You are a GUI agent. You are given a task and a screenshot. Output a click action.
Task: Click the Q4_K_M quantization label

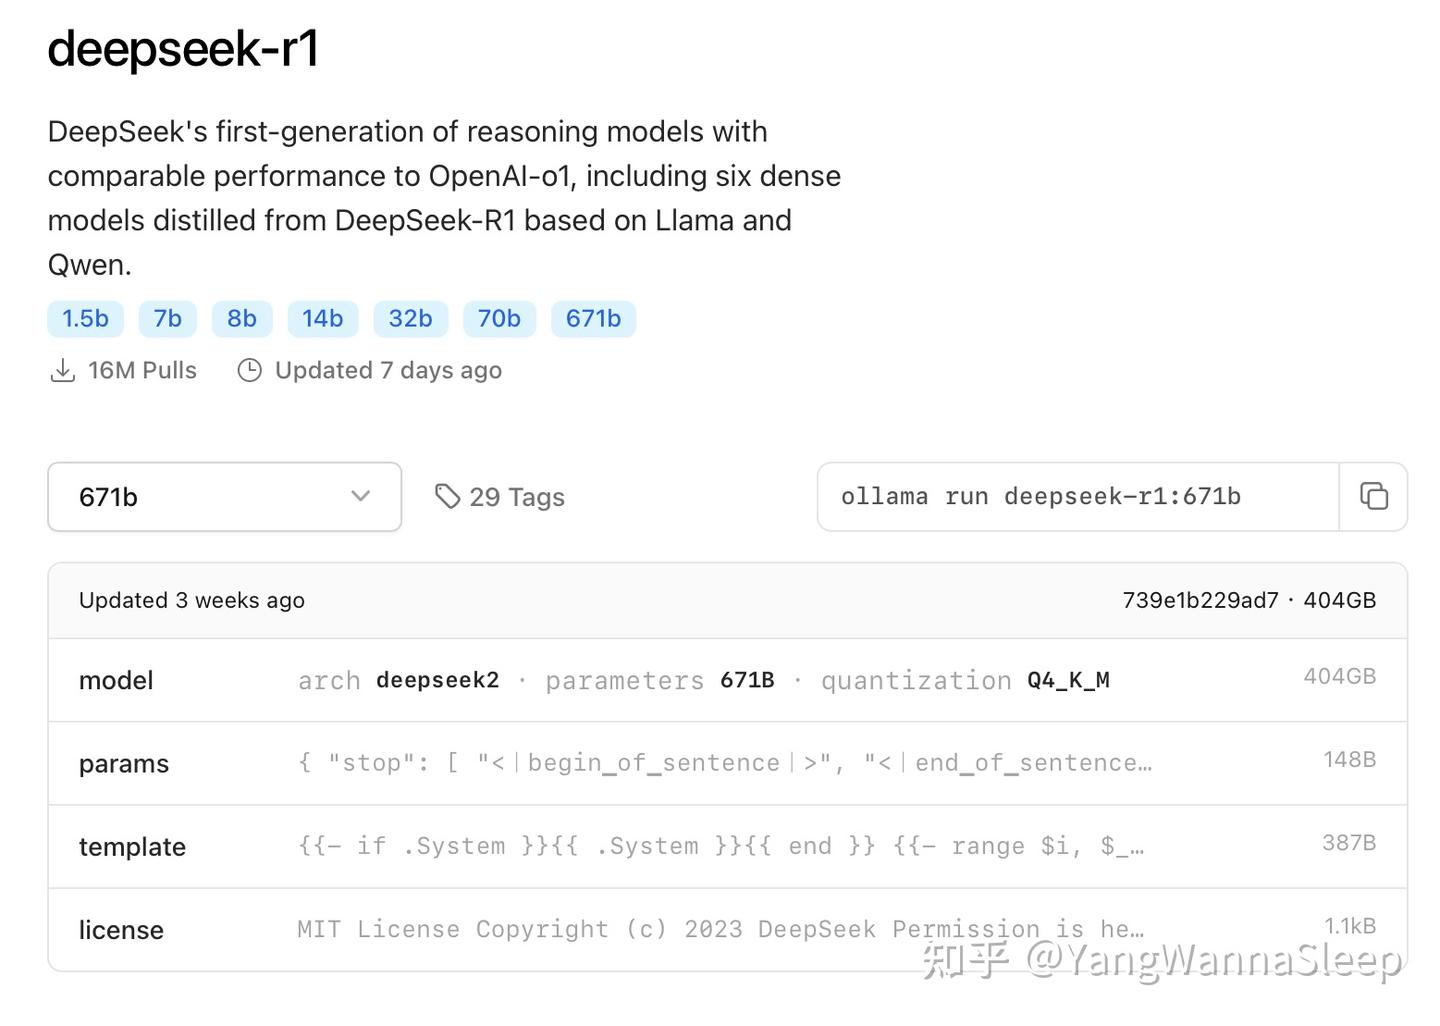1067,680
